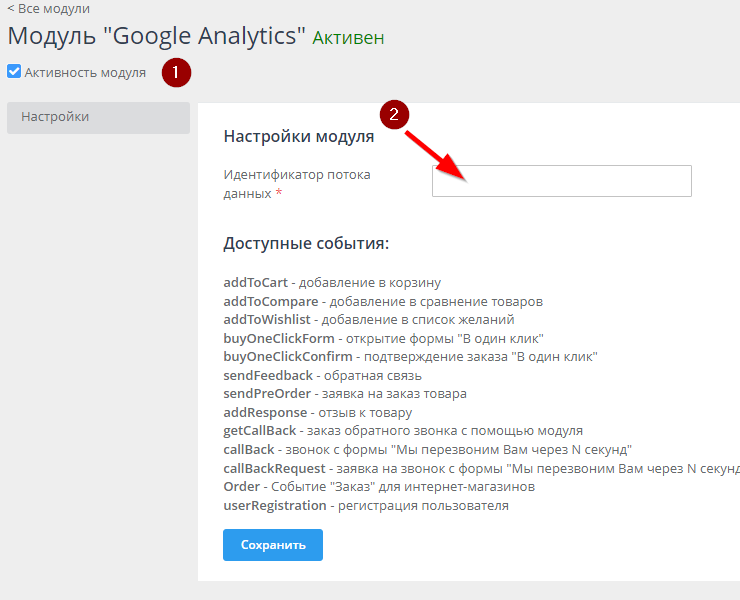Screen dimensions: 740x600
Task: Click the red circle marker numbered 2
Action: click(x=393, y=115)
